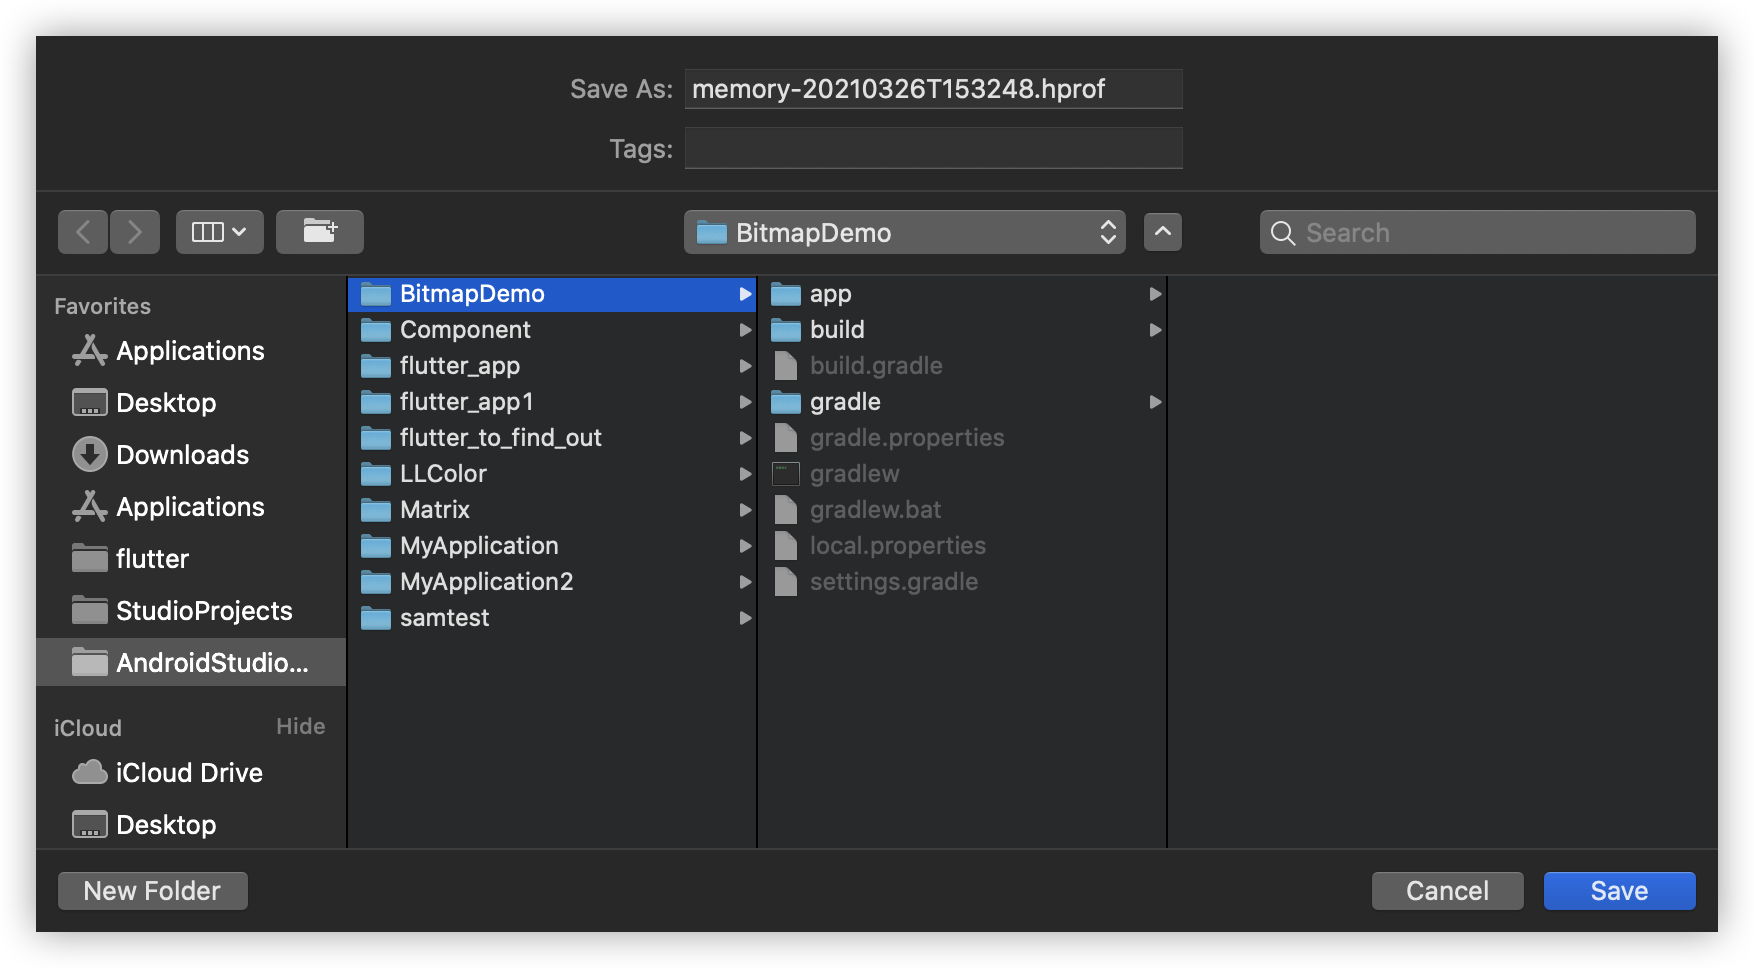Hide the iCloud sidebar section
Viewport: 1754px width, 968px height.
(x=300, y=727)
